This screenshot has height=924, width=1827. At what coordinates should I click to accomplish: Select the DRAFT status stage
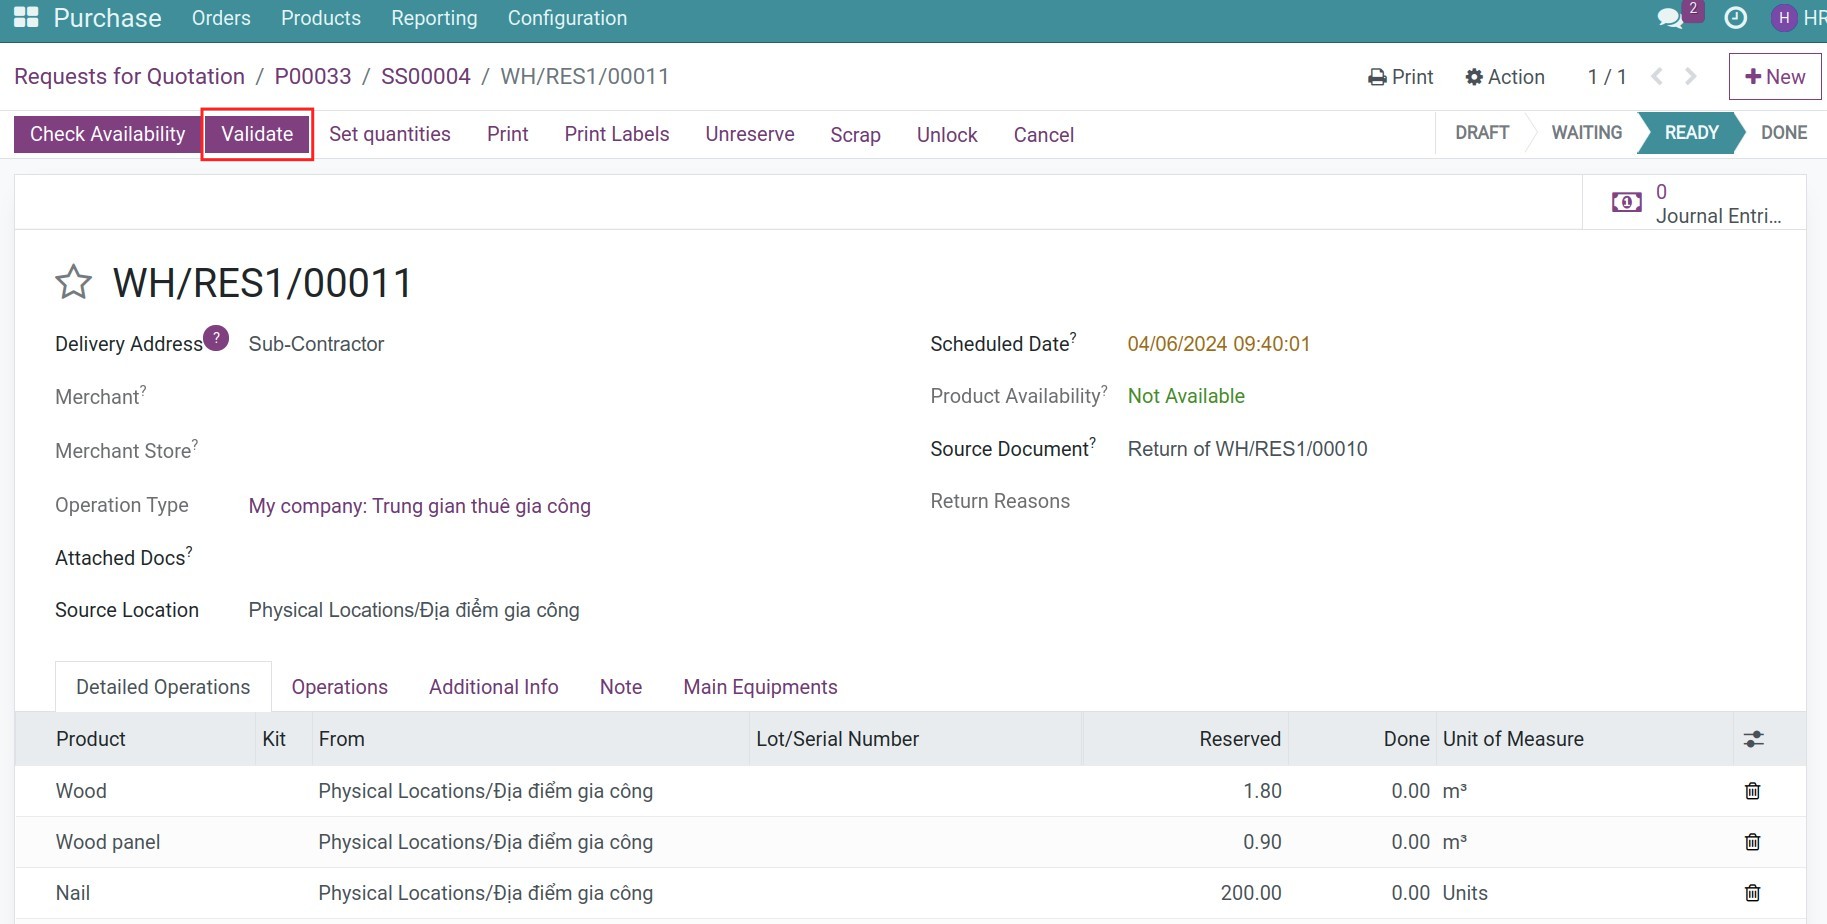click(x=1482, y=133)
